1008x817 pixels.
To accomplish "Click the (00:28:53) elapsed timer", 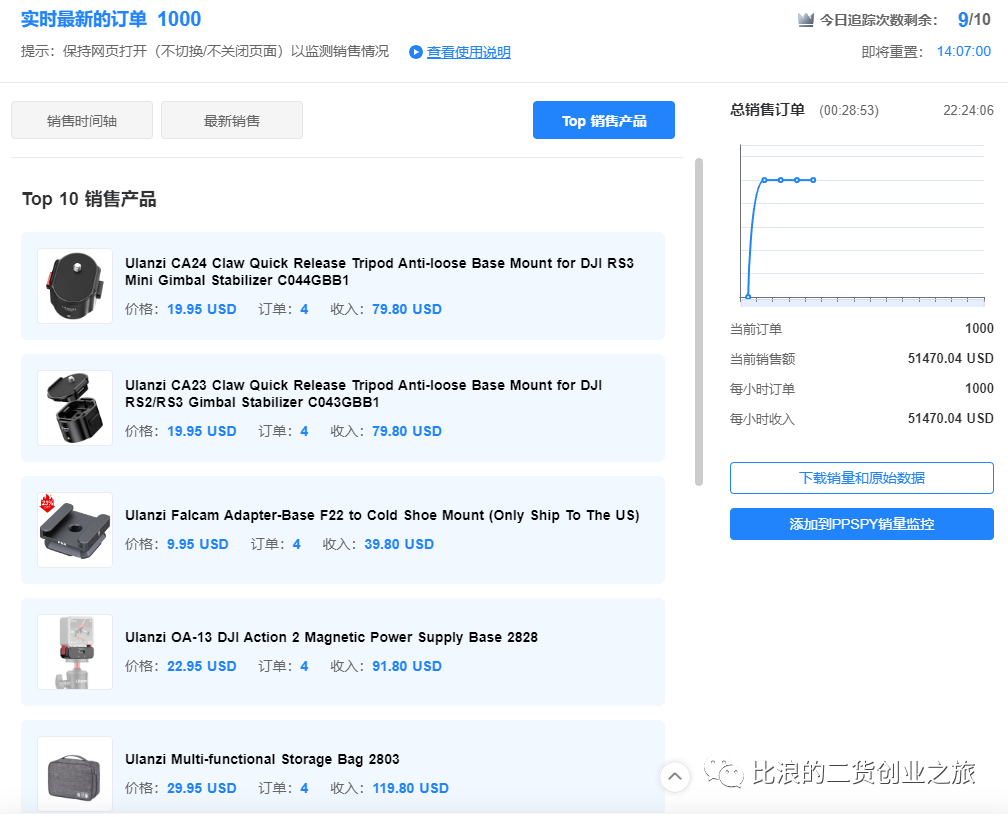I will click(x=849, y=111).
